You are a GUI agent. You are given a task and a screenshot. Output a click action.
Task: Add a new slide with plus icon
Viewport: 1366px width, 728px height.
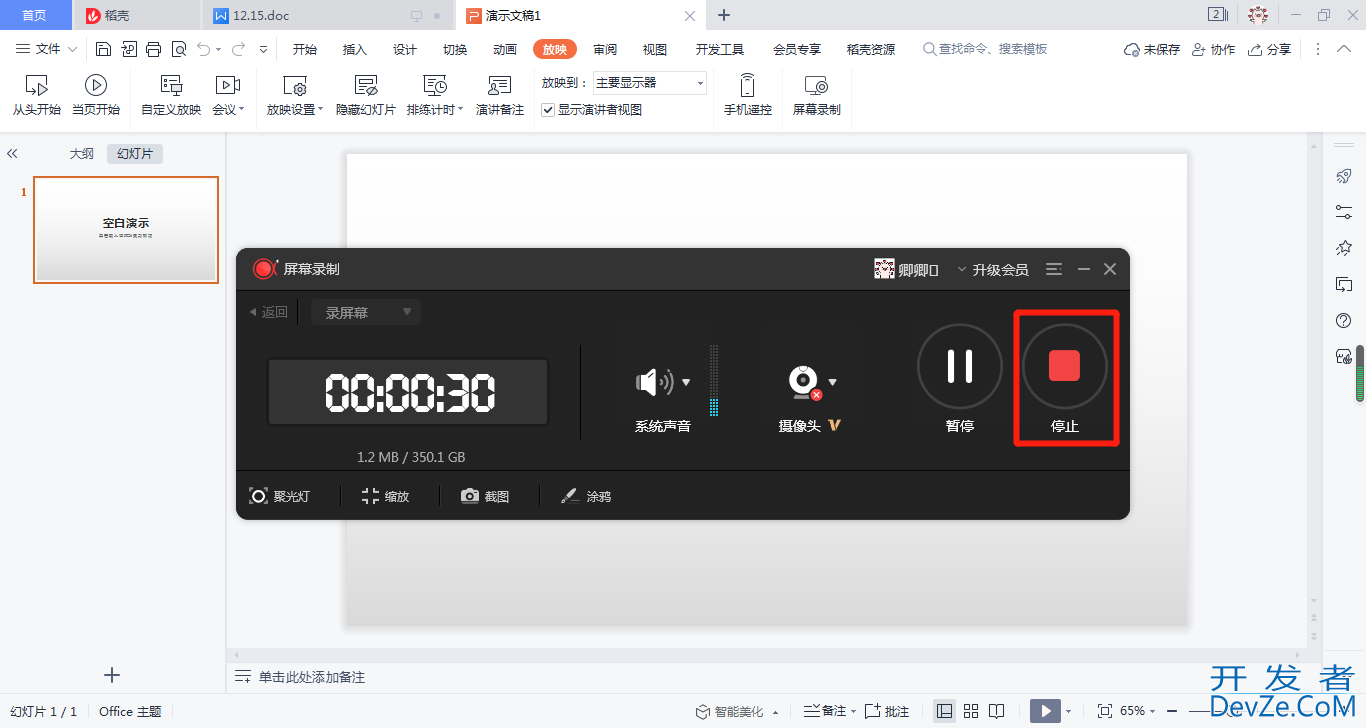112,675
